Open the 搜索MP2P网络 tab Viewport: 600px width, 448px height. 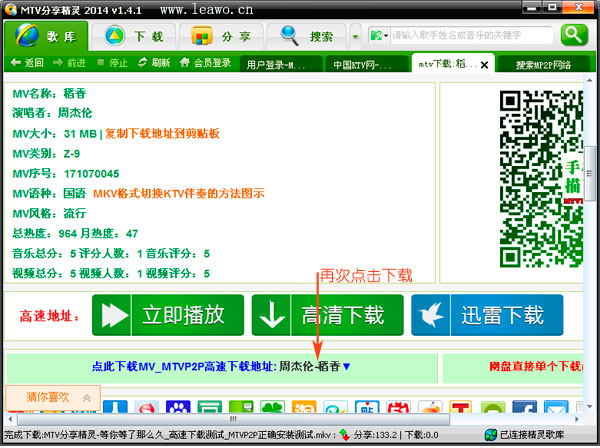click(544, 64)
